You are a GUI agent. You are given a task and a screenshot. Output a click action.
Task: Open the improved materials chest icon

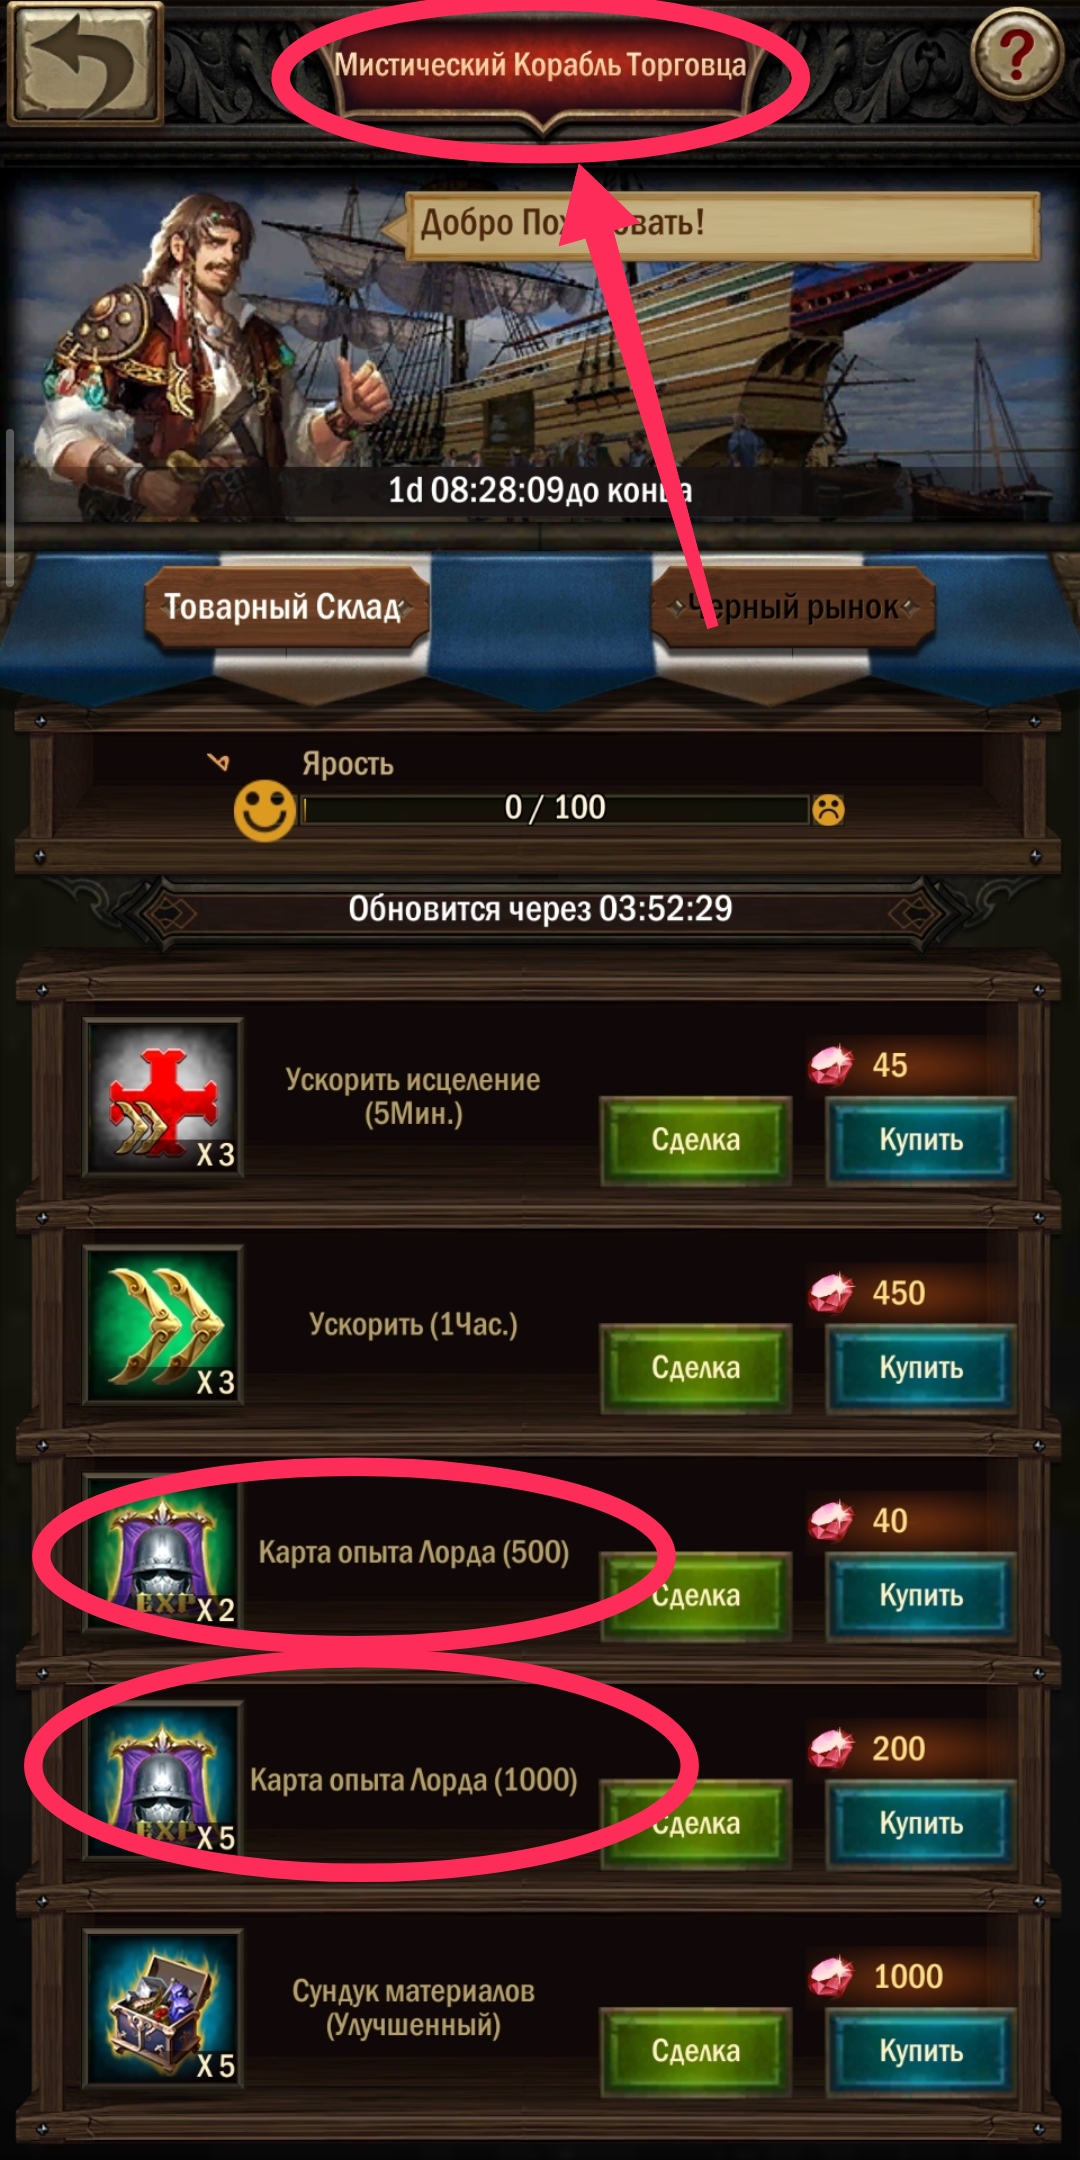click(163, 2008)
